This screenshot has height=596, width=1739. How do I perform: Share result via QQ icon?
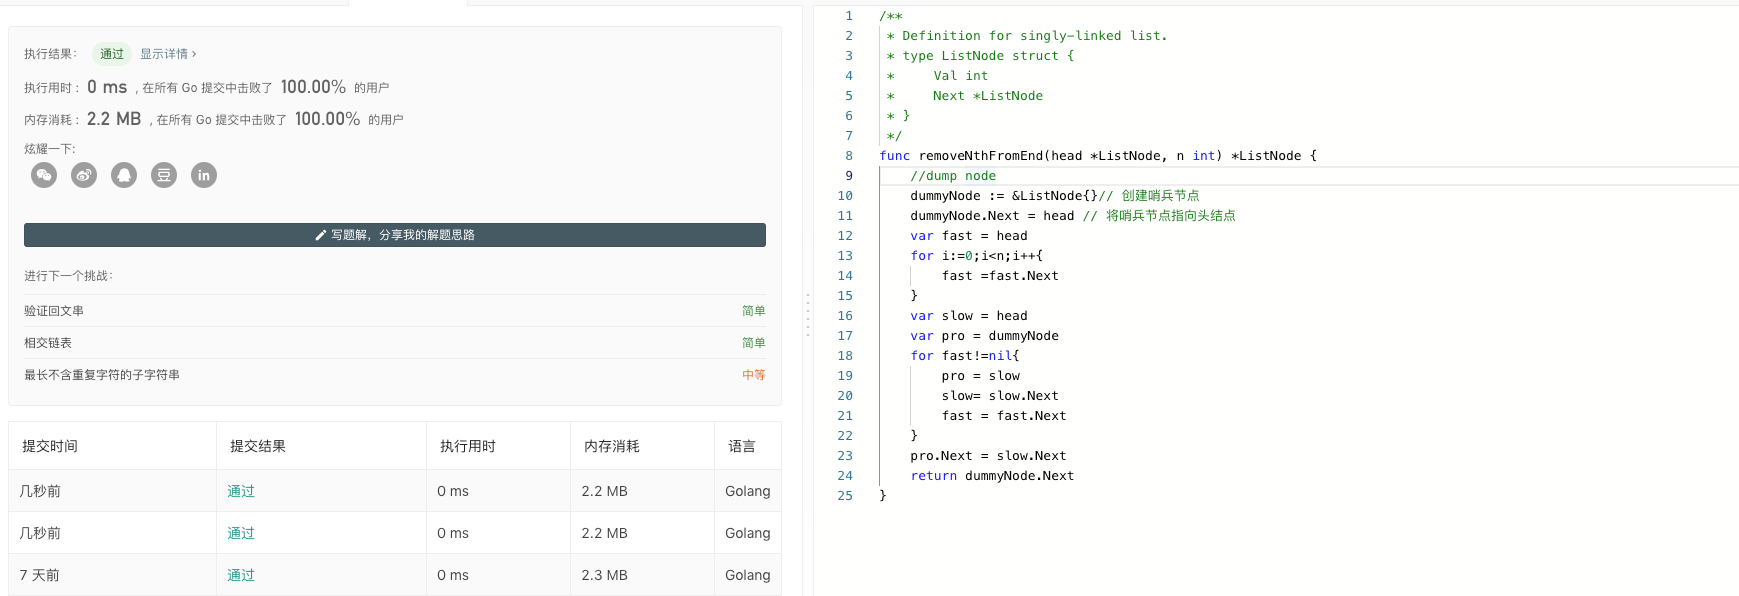pyautogui.click(x=124, y=175)
